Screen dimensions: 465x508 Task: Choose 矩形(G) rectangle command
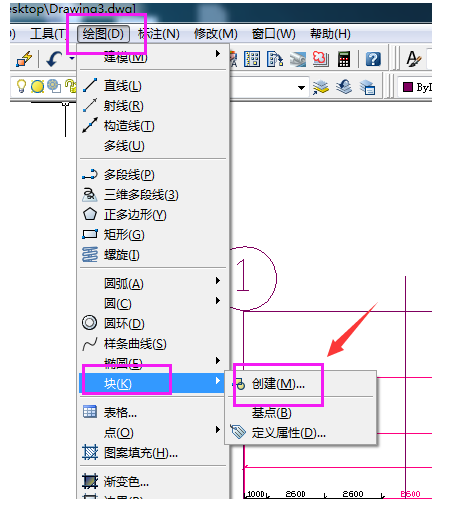[x=153, y=235]
